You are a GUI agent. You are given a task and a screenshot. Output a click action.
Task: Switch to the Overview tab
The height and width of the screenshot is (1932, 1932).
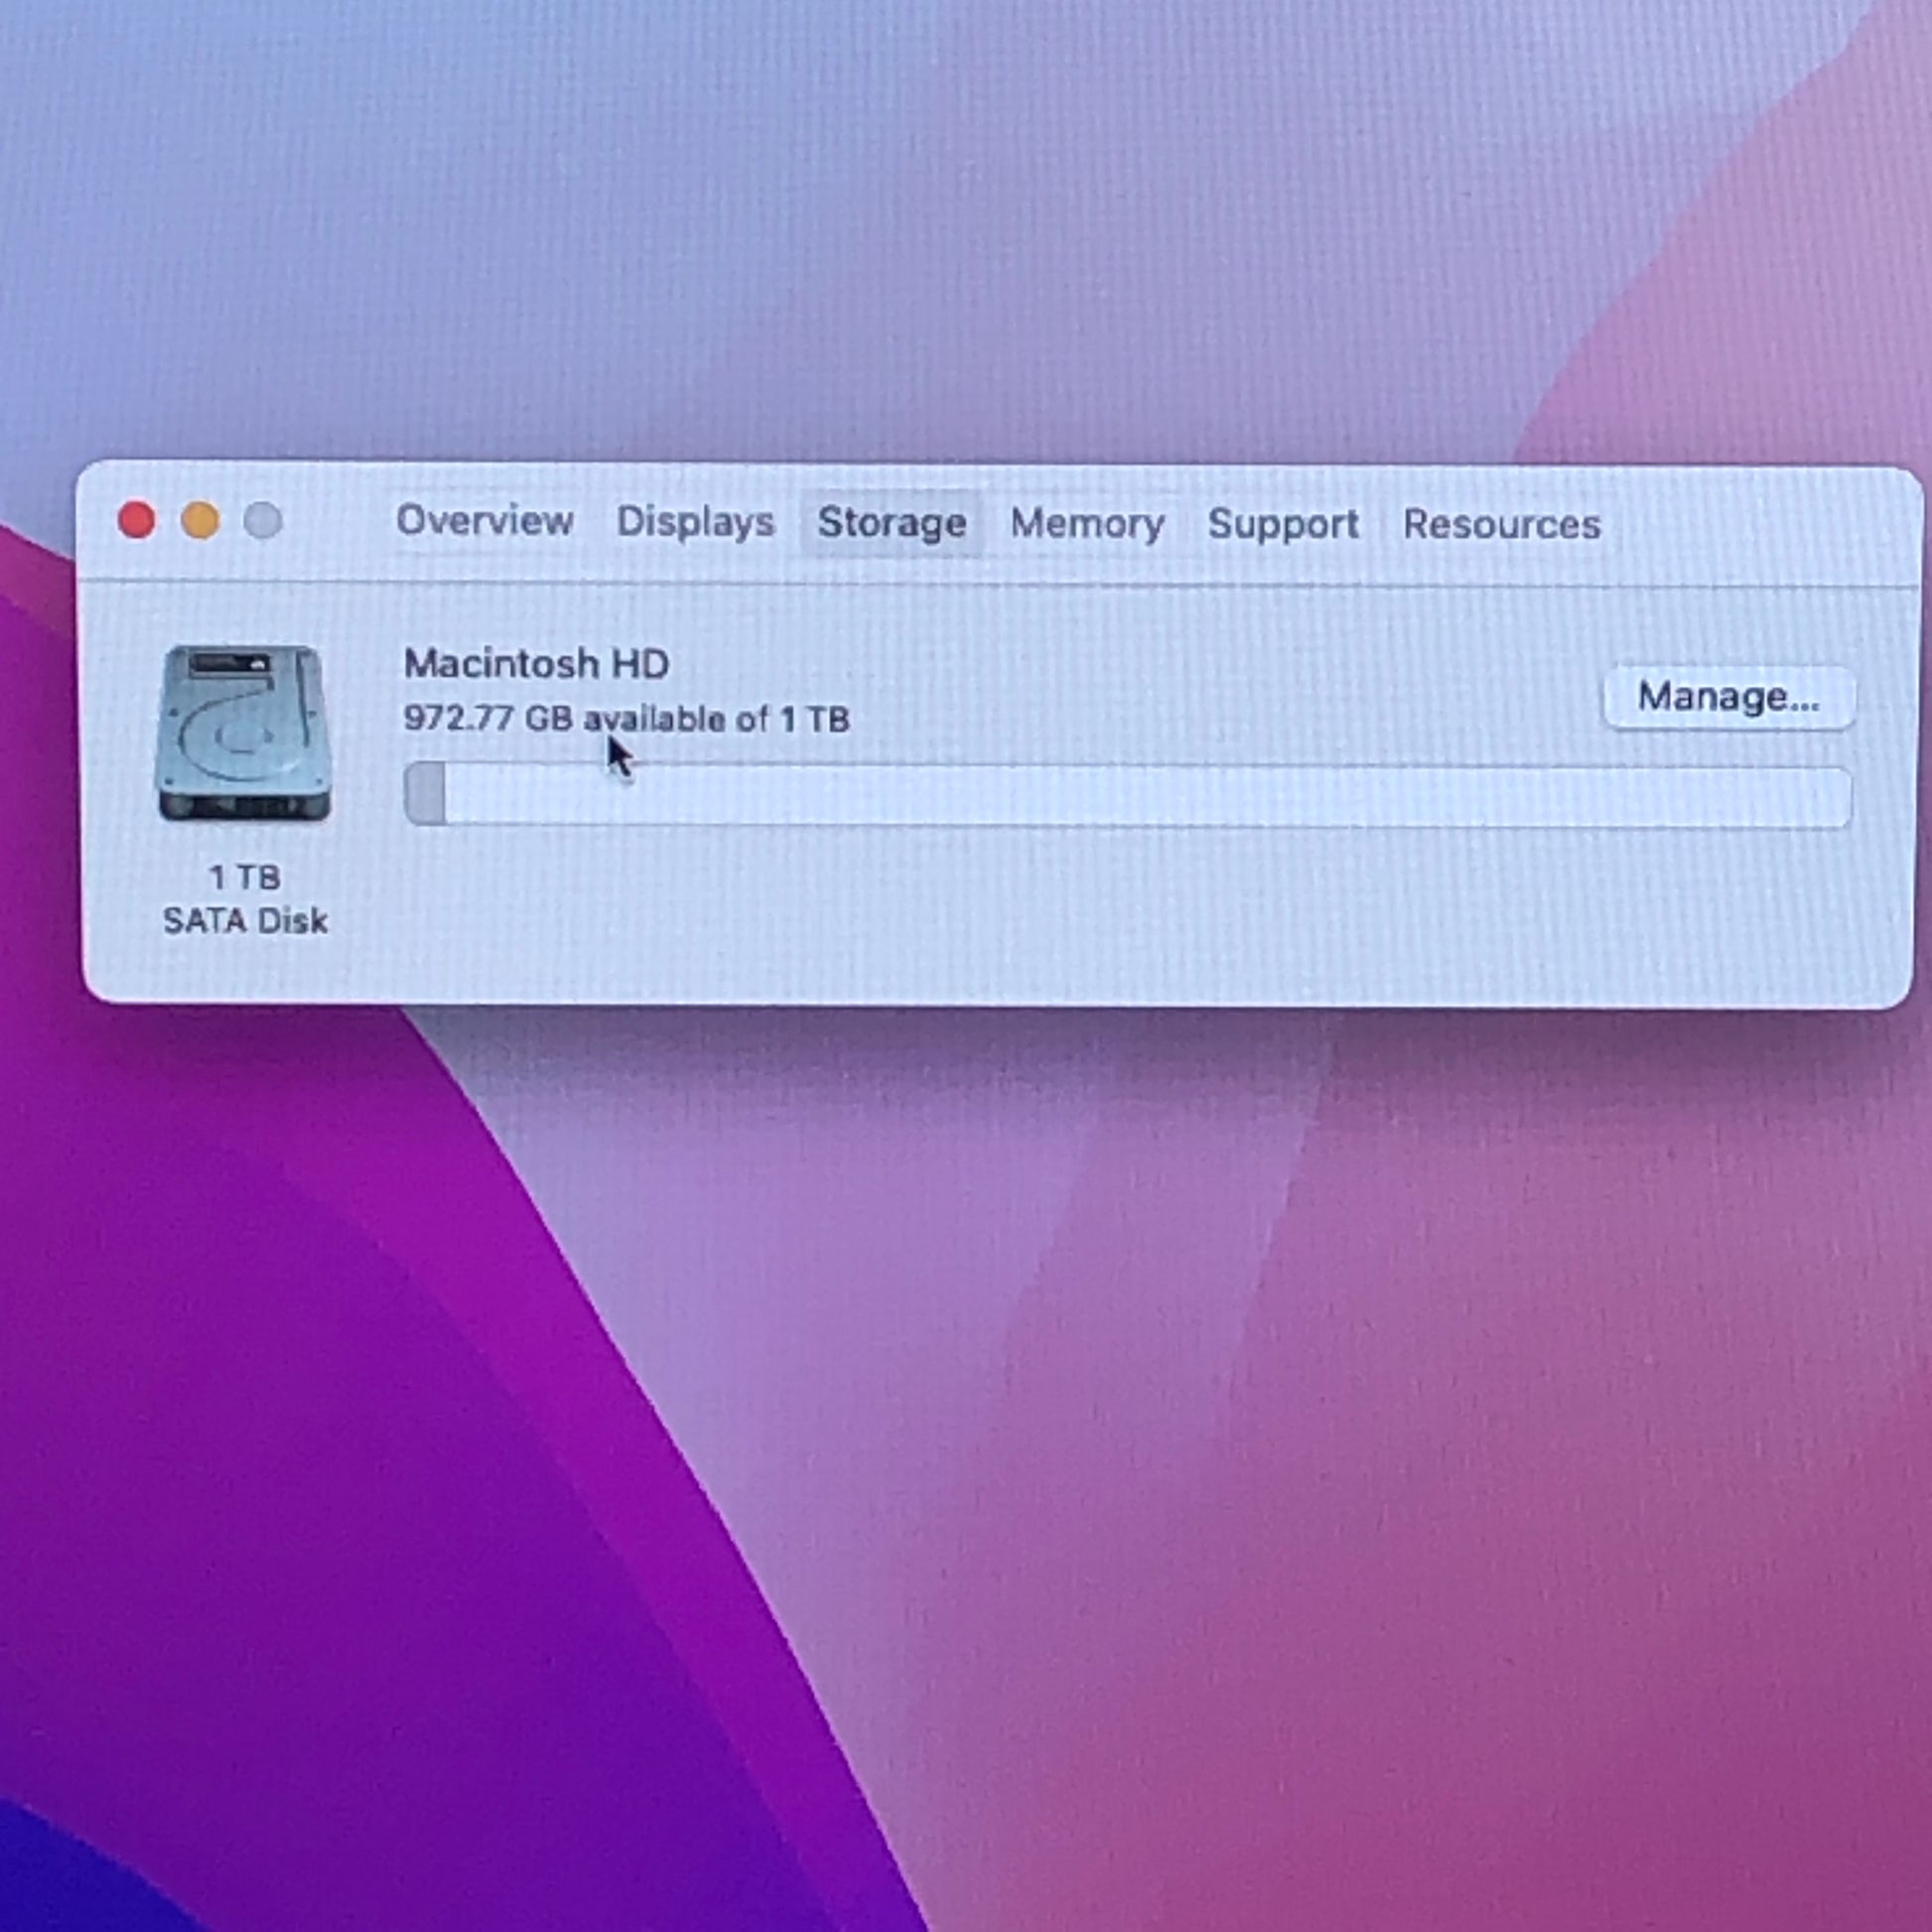[x=484, y=521]
